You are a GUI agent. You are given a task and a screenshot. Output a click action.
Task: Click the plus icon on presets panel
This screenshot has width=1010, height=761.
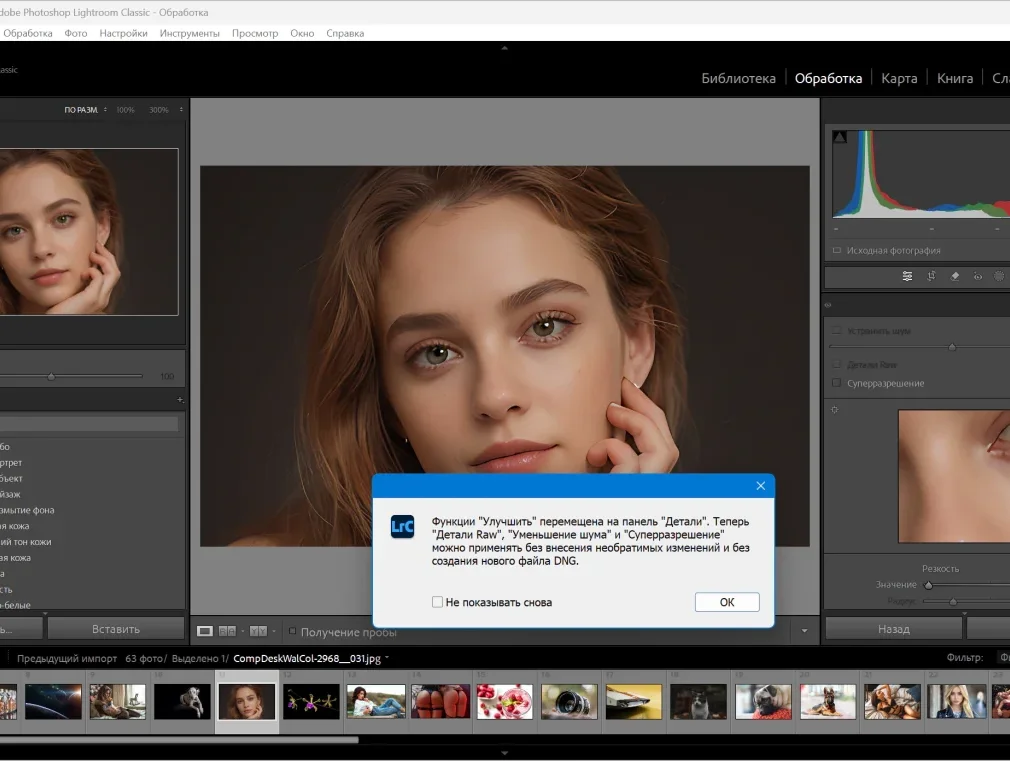[x=180, y=400]
